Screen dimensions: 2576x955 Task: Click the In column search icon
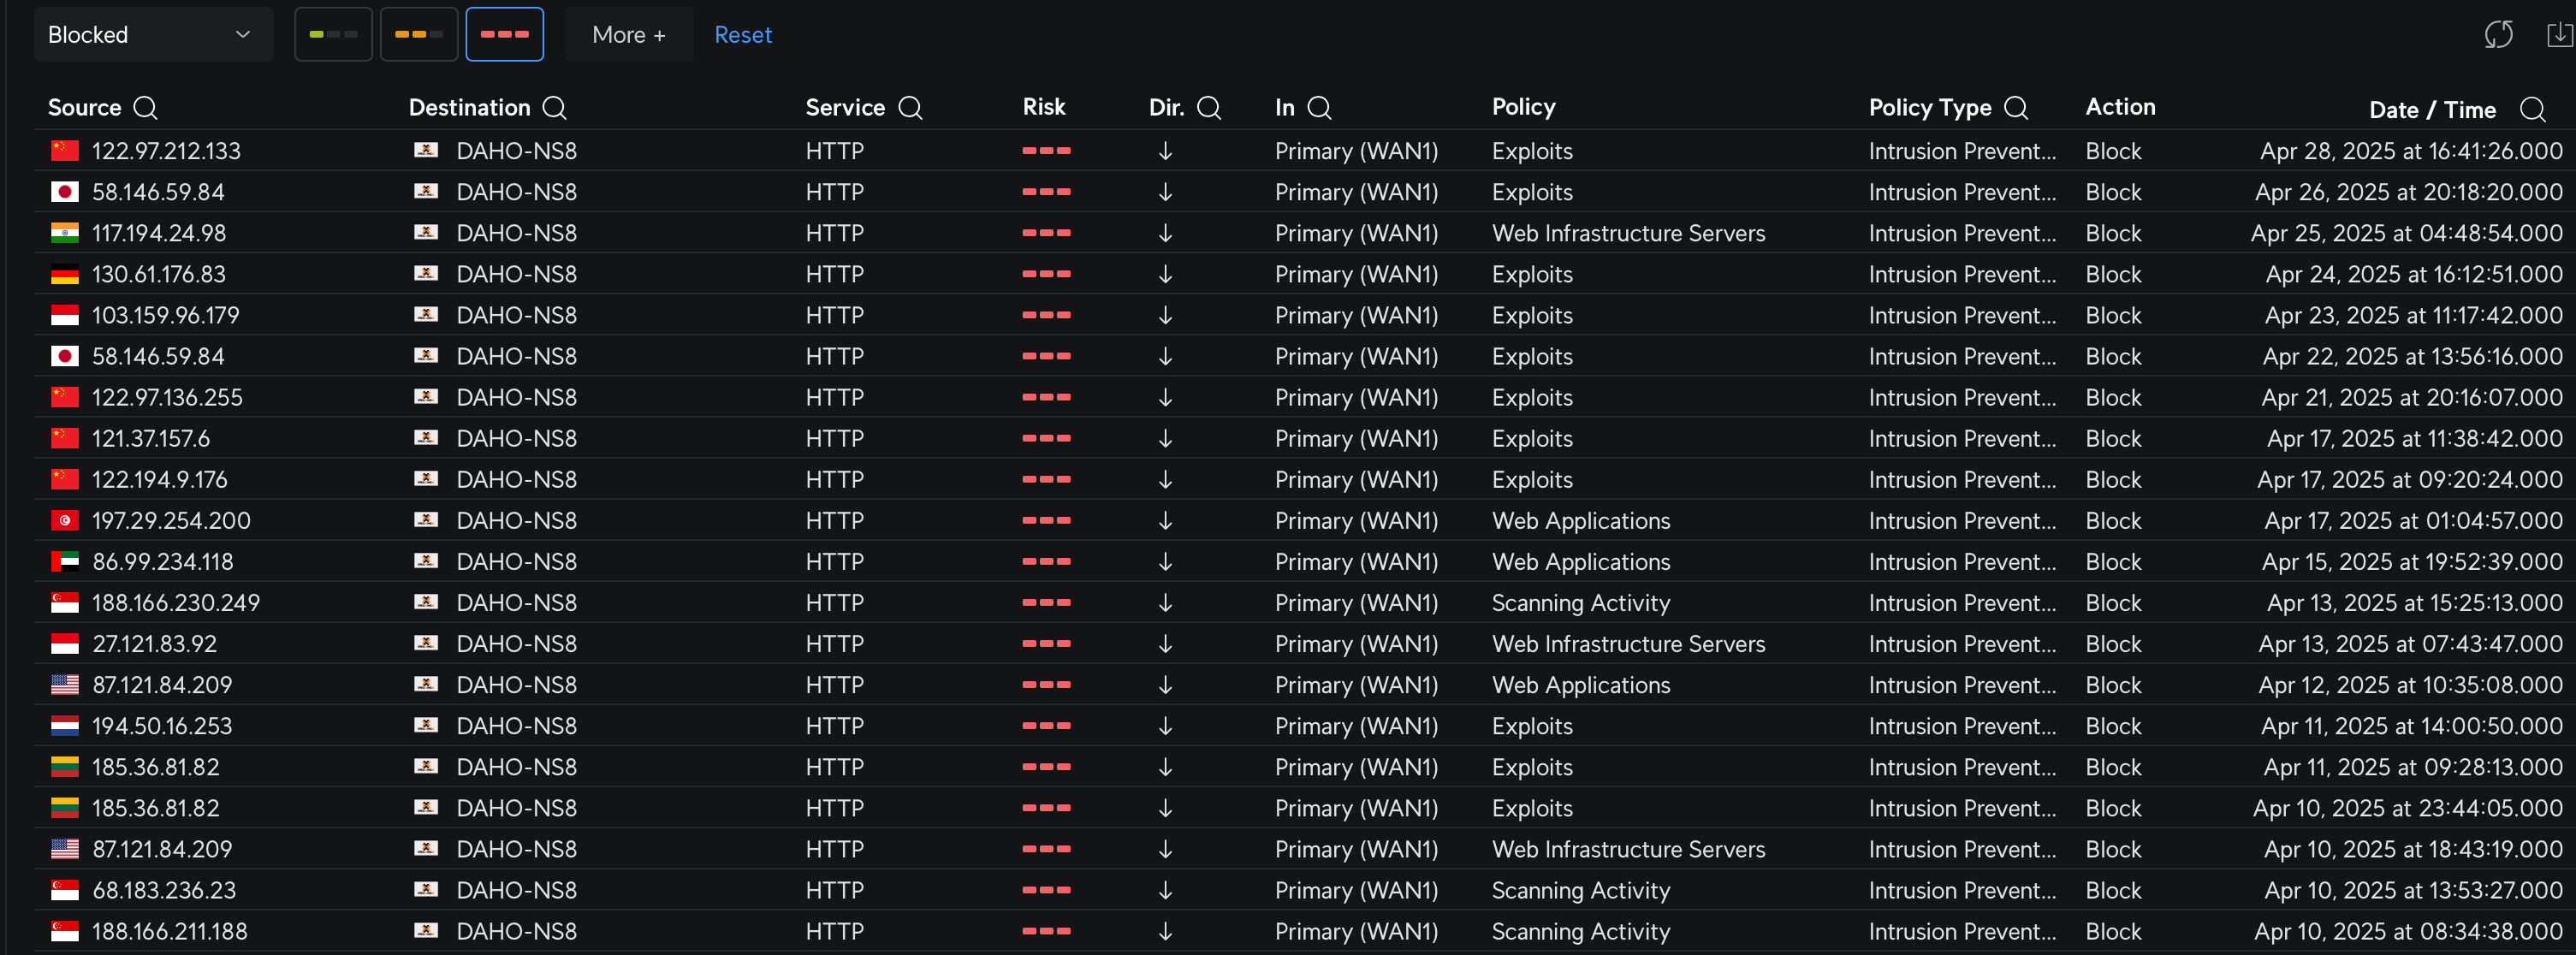pos(1319,108)
